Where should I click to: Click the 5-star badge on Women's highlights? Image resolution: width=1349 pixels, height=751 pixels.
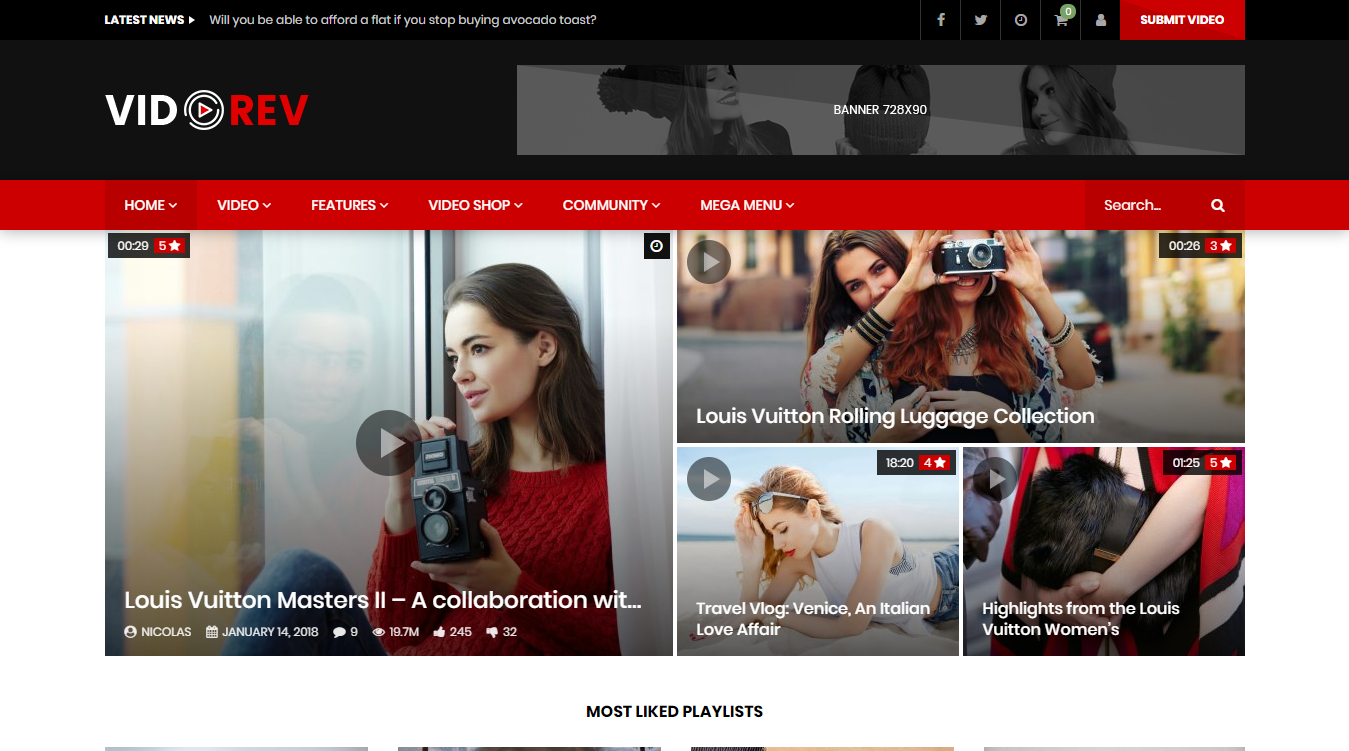[x=1220, y=463]
